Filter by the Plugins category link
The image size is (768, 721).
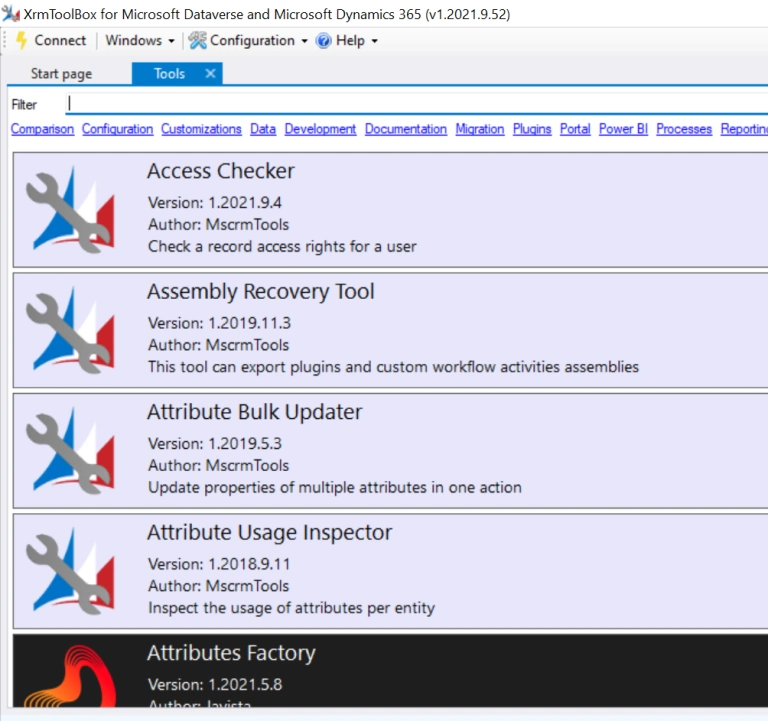coord(532,129)
